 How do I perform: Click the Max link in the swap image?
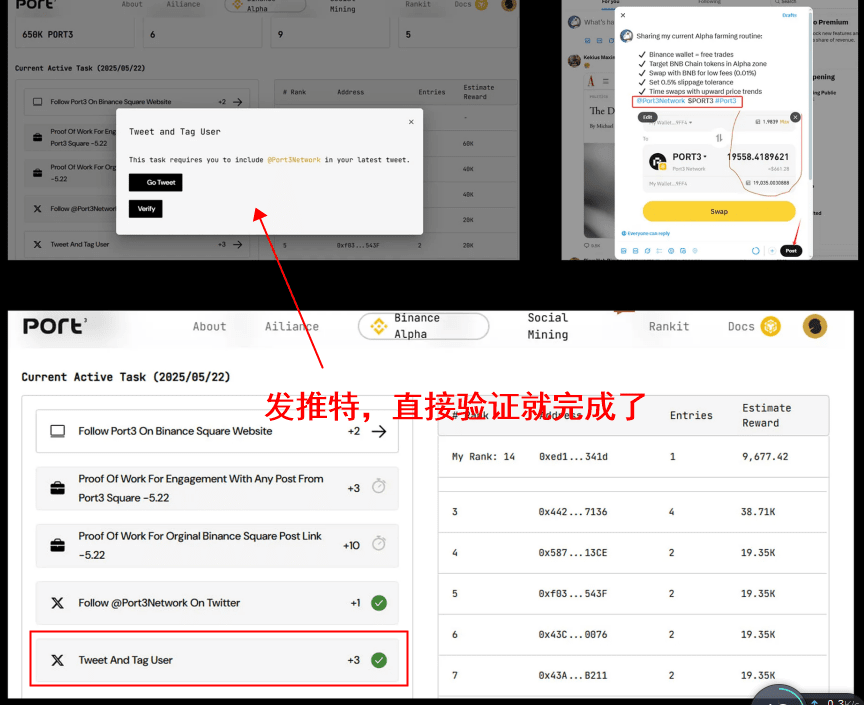coord(785,122)
